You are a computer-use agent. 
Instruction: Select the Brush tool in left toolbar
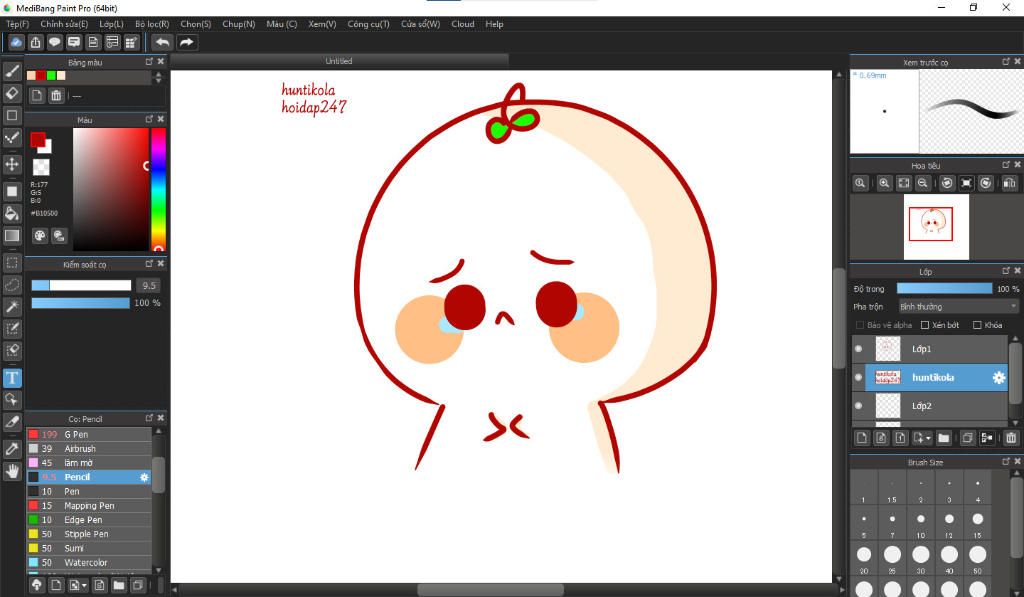[12, 71]
